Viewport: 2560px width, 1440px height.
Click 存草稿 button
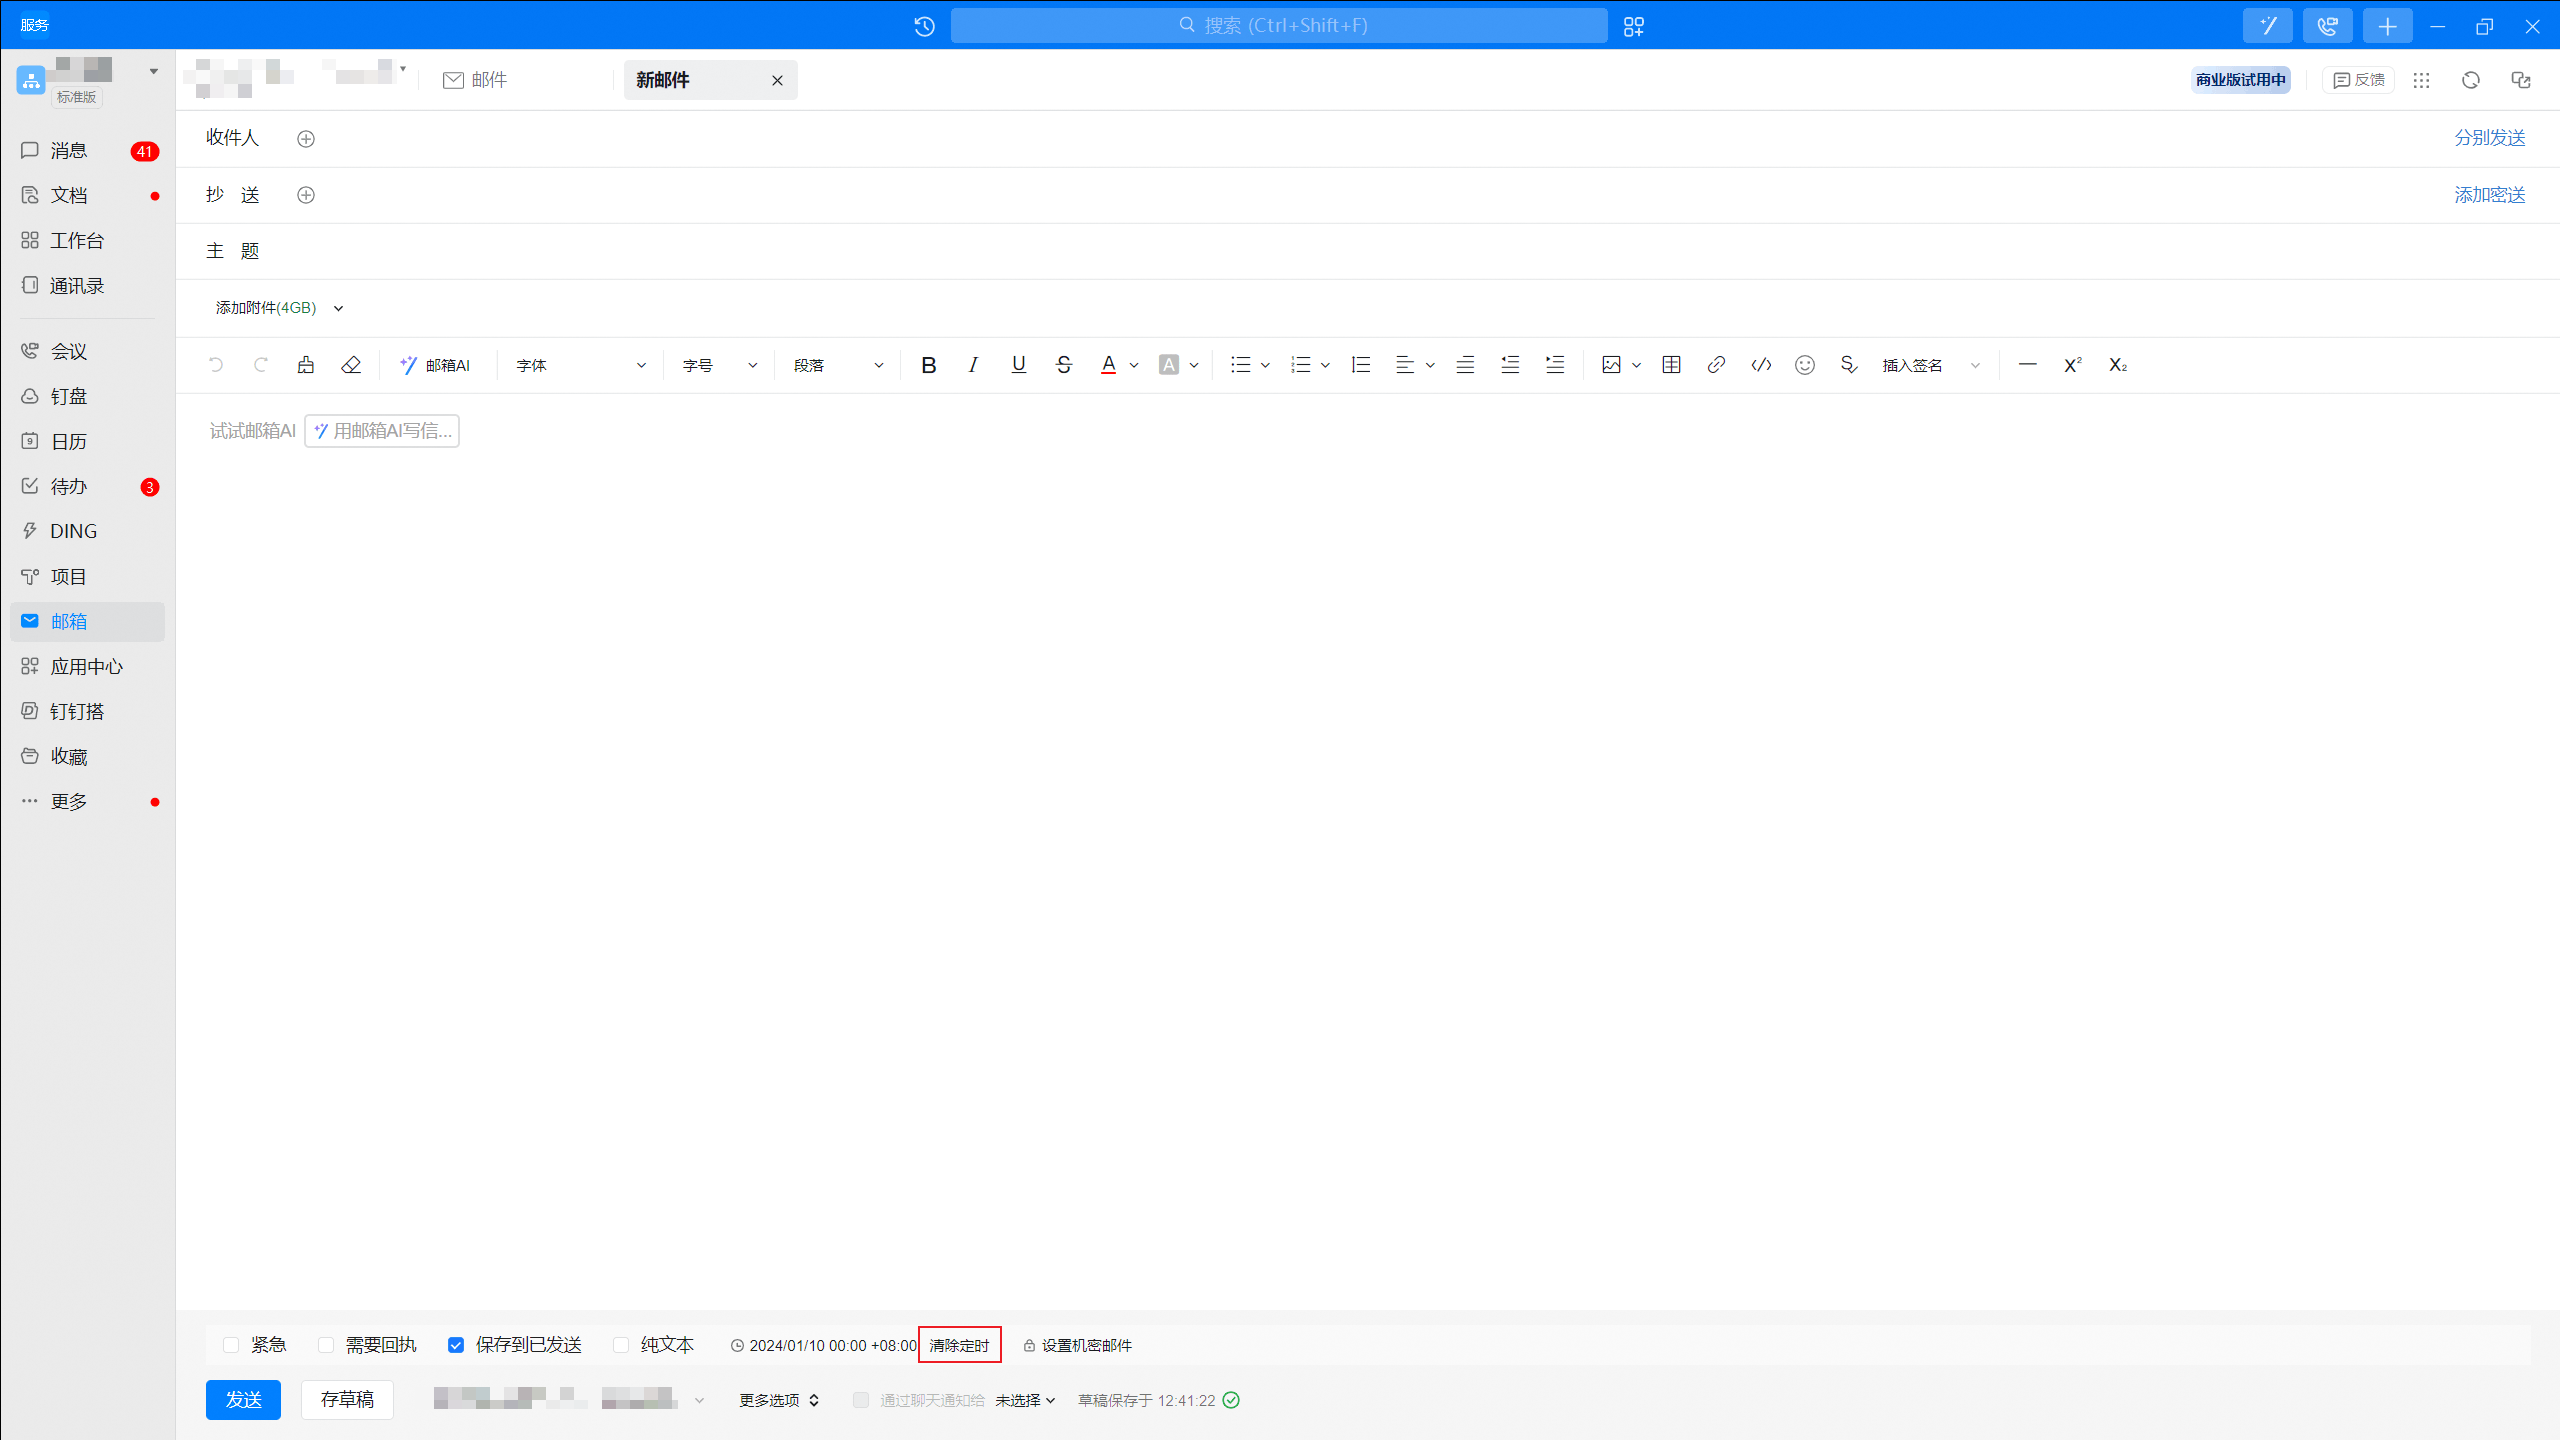(346, 1398)
